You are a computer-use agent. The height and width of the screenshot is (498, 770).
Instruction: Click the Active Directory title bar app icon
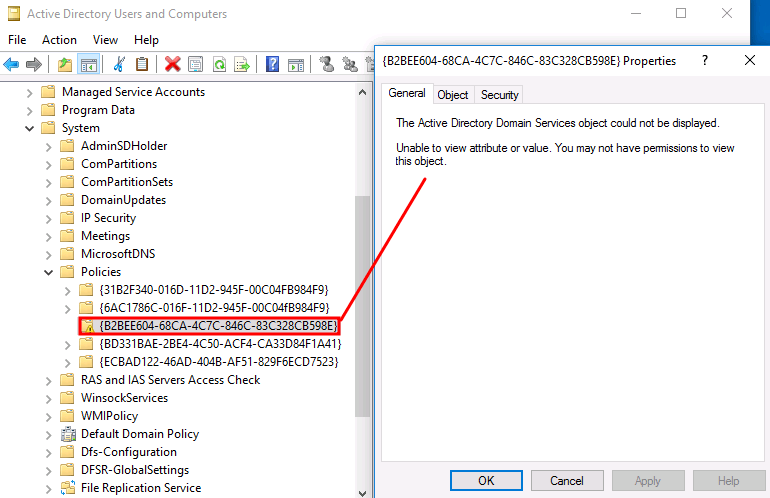tap(14, 14)
